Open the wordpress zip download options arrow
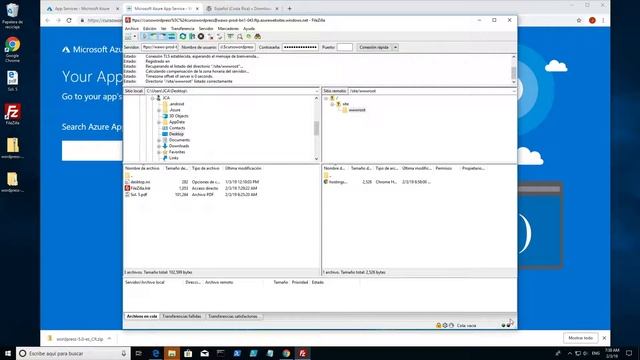The height and width of the screenshot is (360, 640). (x=109, y=339)
